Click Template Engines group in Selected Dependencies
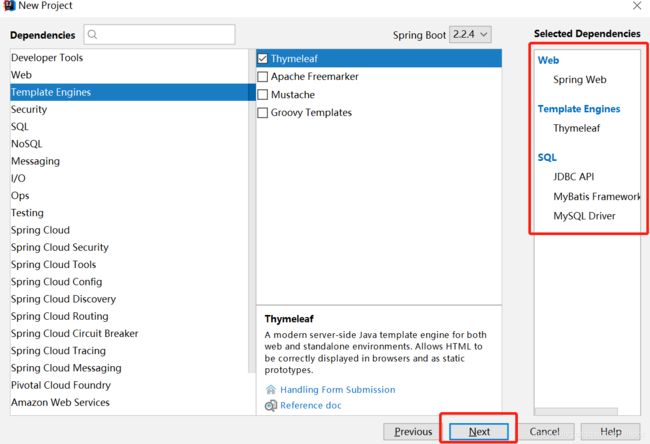The image size is (650, 444). click(579, 109)
